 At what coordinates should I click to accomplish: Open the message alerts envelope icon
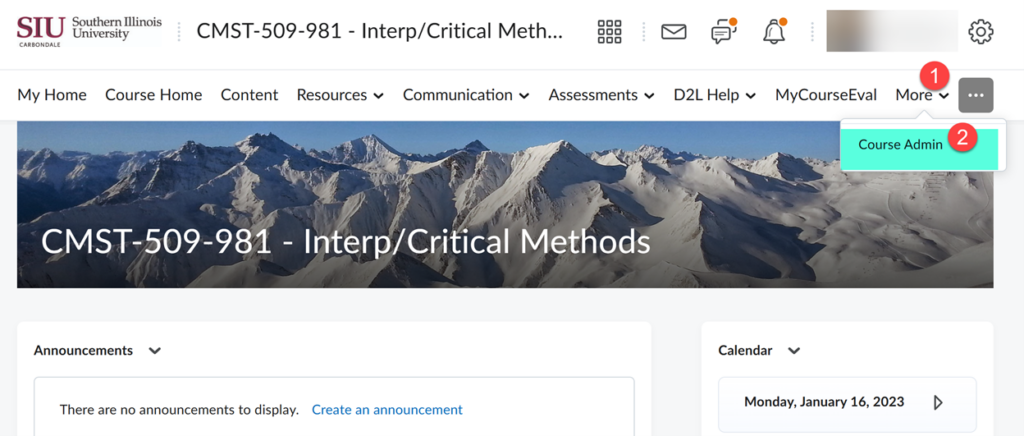point(674,31)
